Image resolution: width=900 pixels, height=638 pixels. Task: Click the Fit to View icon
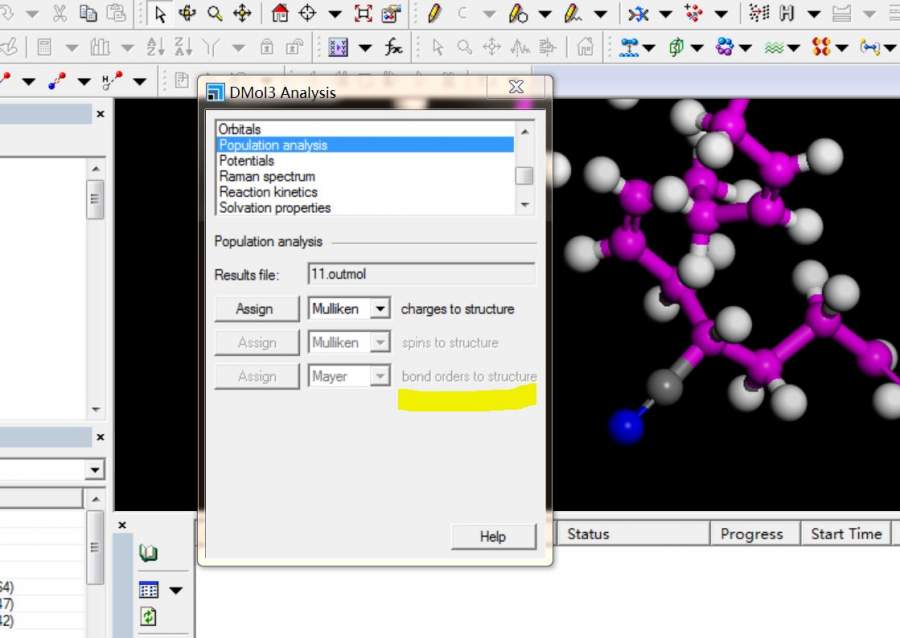coord(362,14)
